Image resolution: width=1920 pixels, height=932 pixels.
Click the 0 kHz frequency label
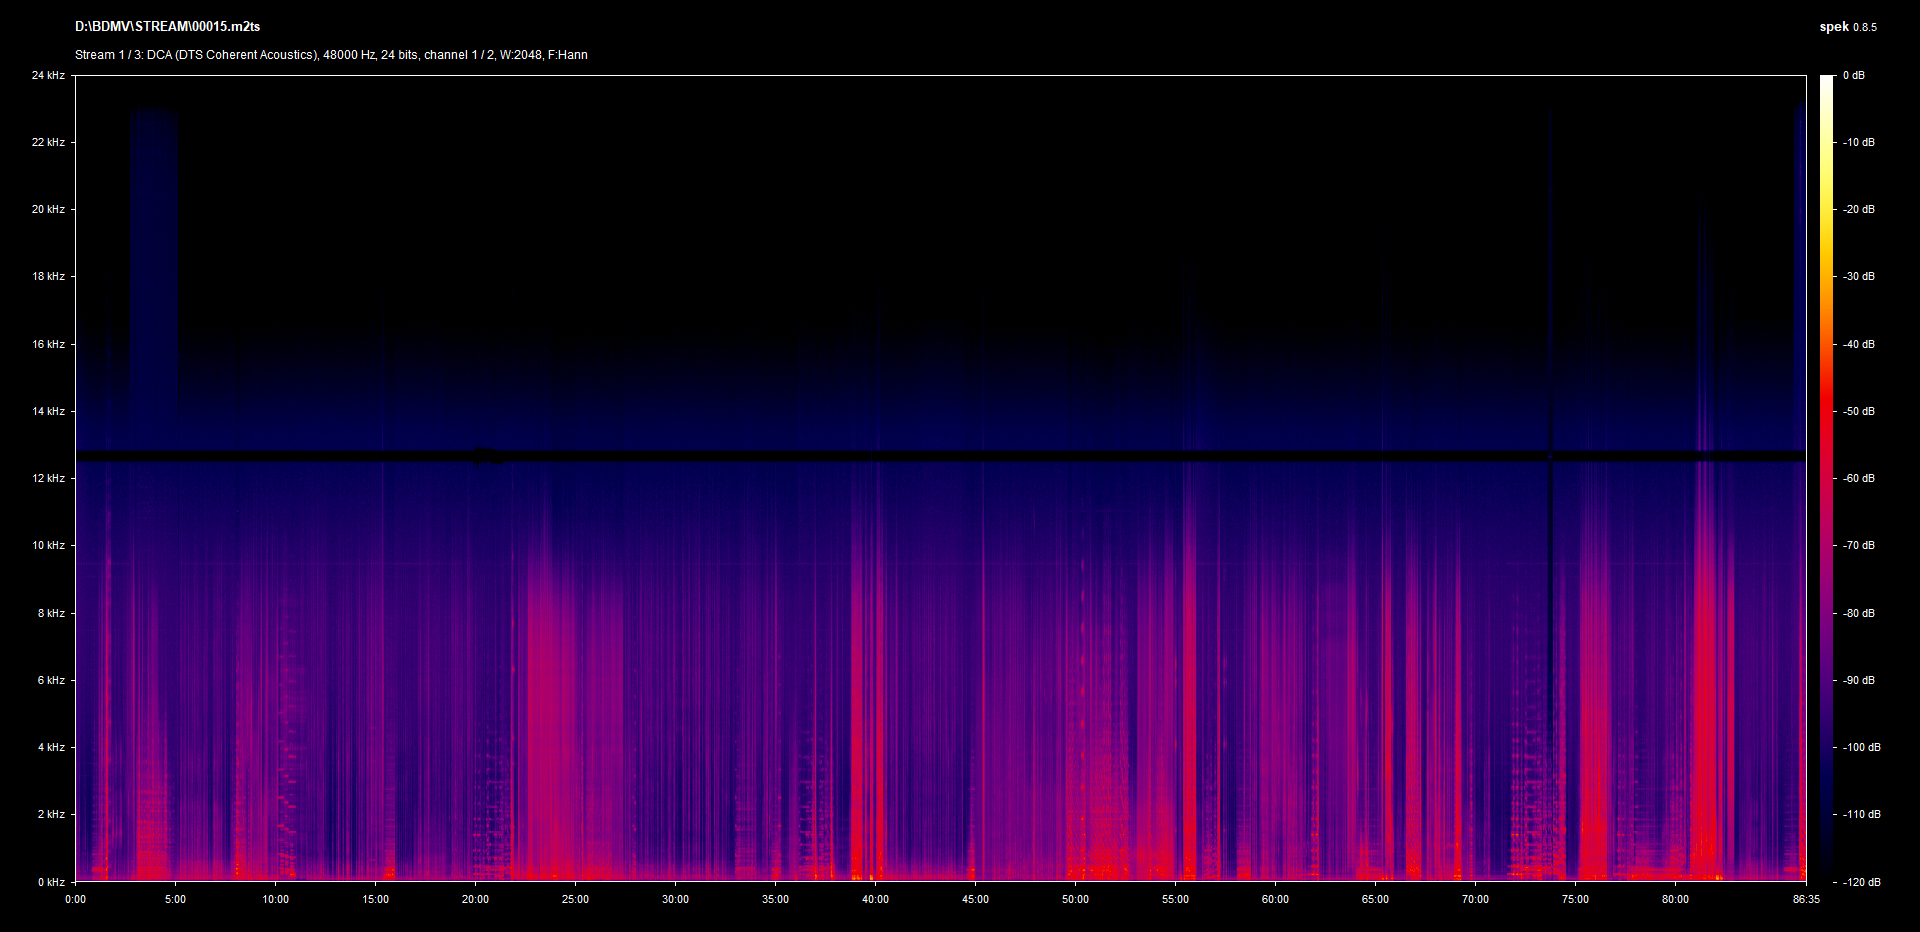pyautogui.click(x=51, y=882)
